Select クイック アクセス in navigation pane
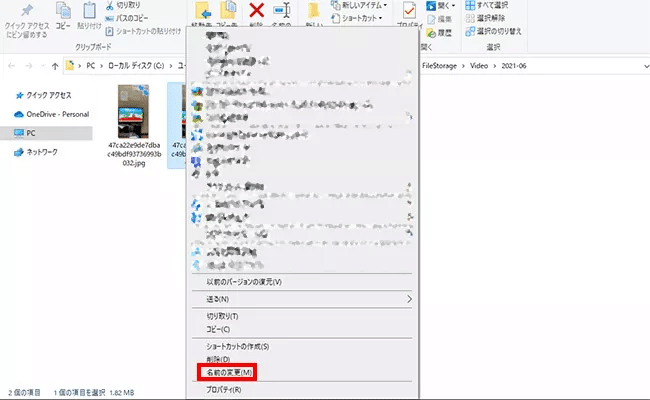Screen dimensions: 650x400 pyautogui.click(x=44, y=95)
